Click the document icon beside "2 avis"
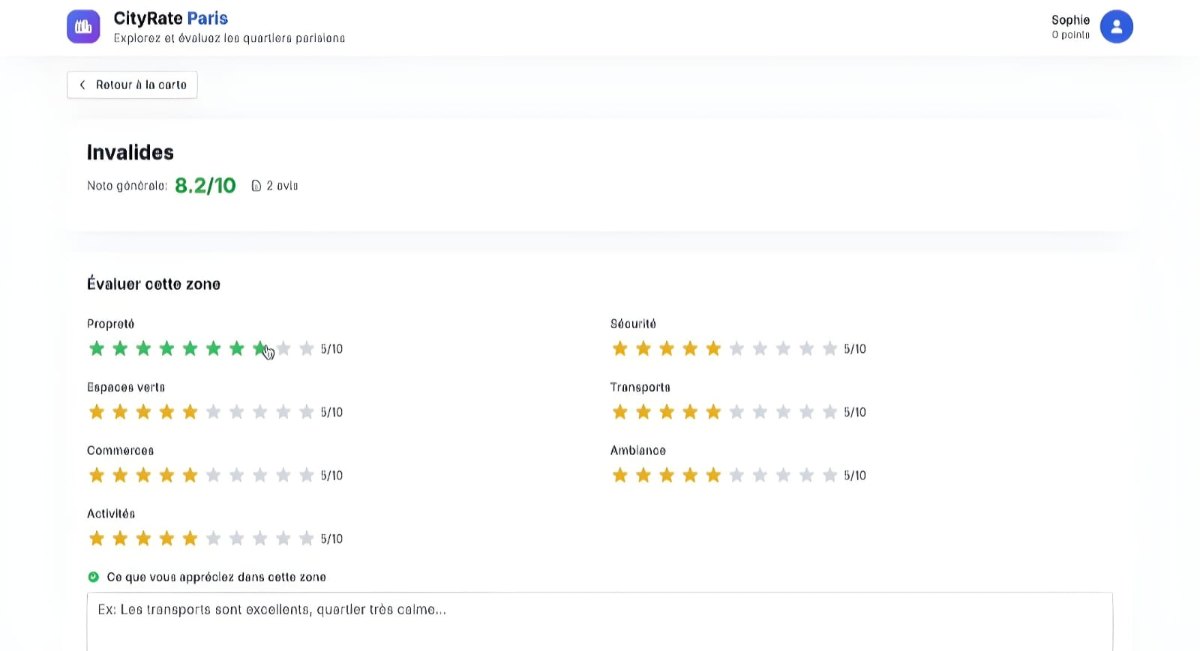 point(256,185)
